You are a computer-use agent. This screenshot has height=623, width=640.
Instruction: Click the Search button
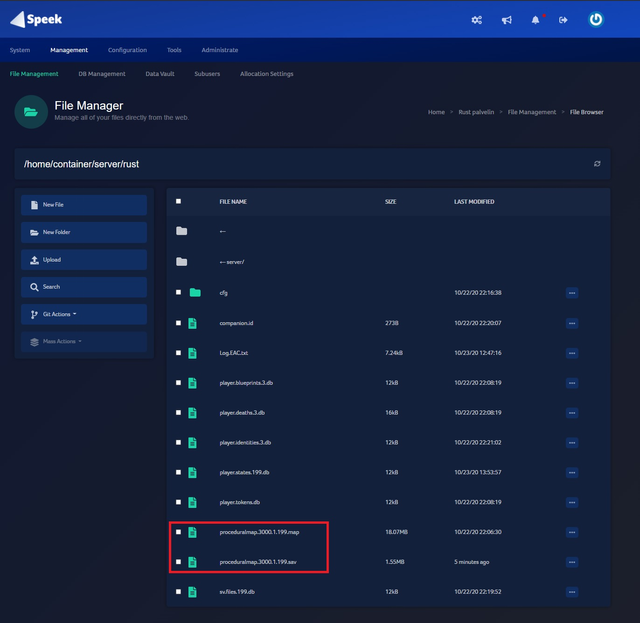pyautogui.click(x=84, y=287)
